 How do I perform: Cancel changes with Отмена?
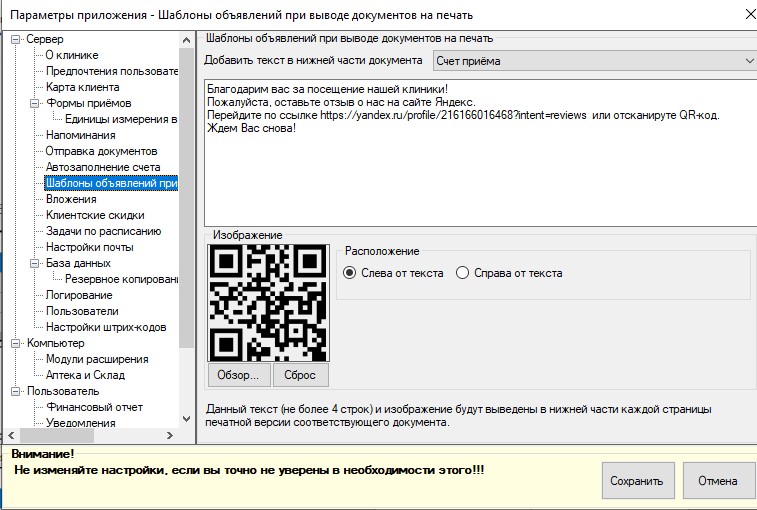[718, 481]
